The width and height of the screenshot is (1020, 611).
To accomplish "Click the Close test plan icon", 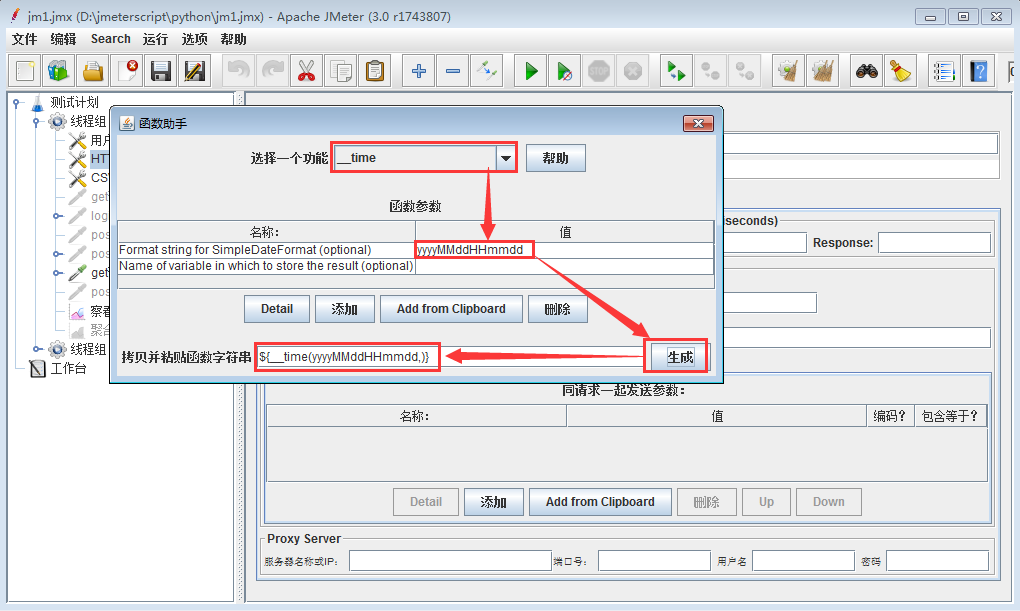I will click(127, 70).
